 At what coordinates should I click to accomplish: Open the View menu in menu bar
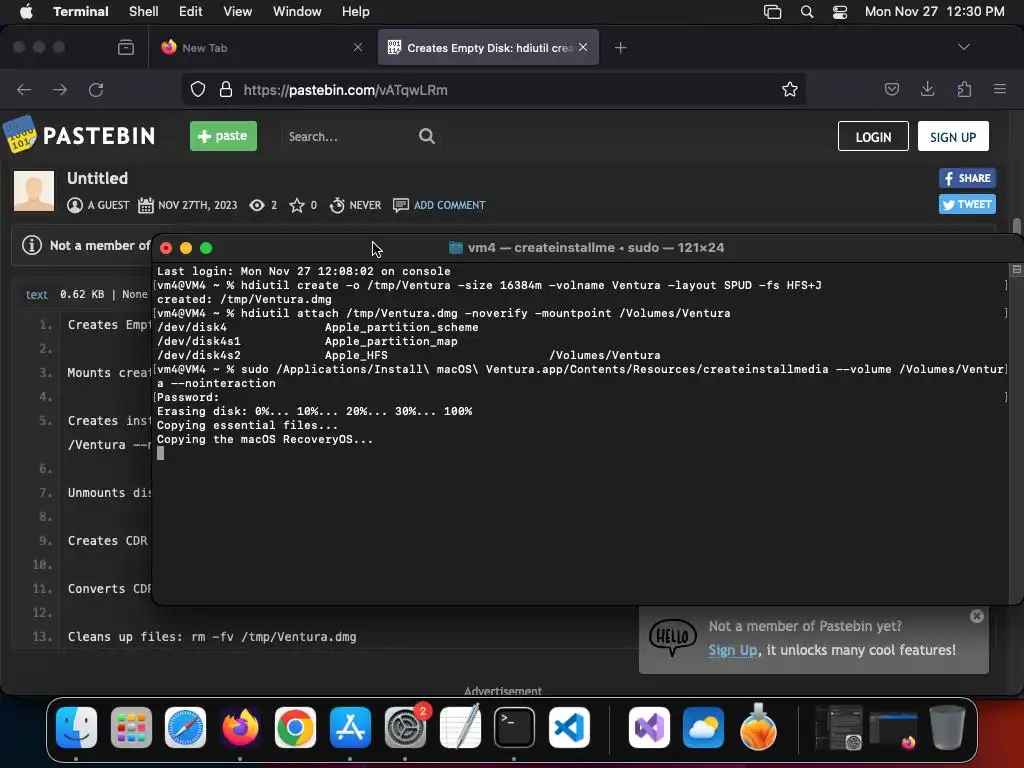pos(238,12)
